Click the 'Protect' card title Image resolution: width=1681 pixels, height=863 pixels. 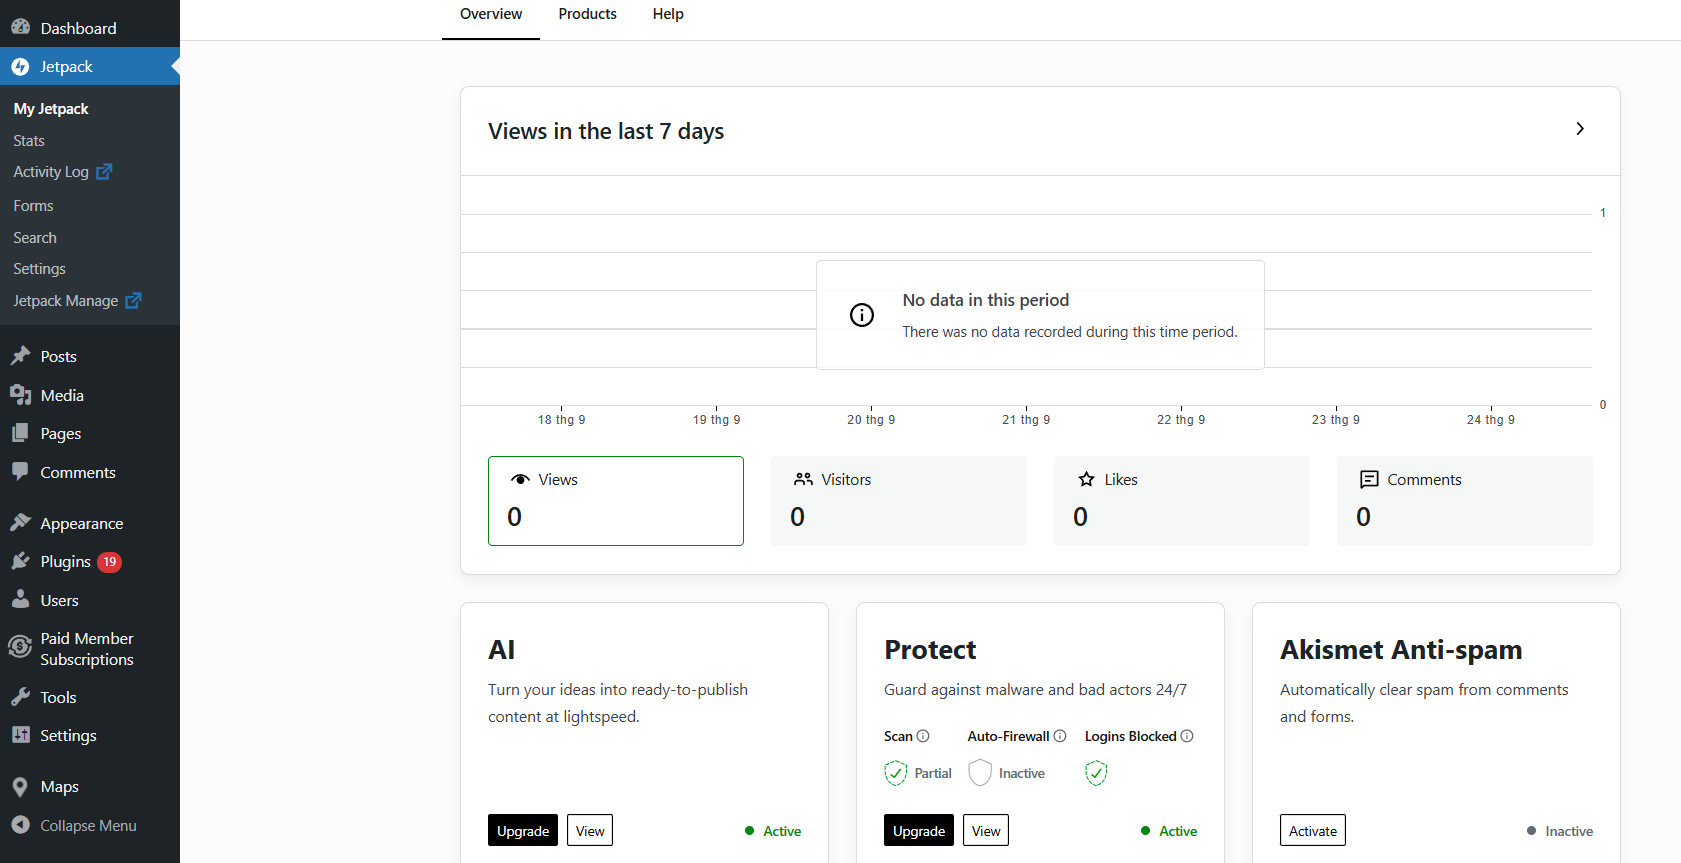[x=930, y=650]
